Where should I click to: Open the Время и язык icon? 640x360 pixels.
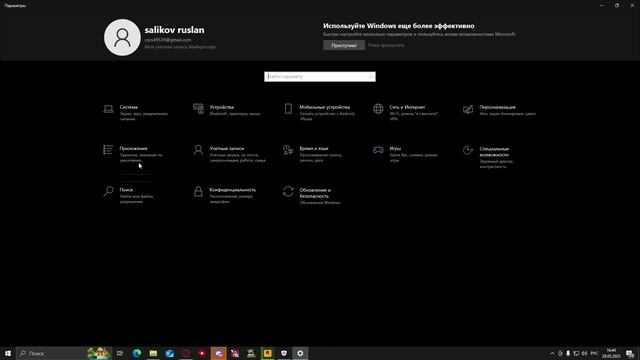click(288, 150)
